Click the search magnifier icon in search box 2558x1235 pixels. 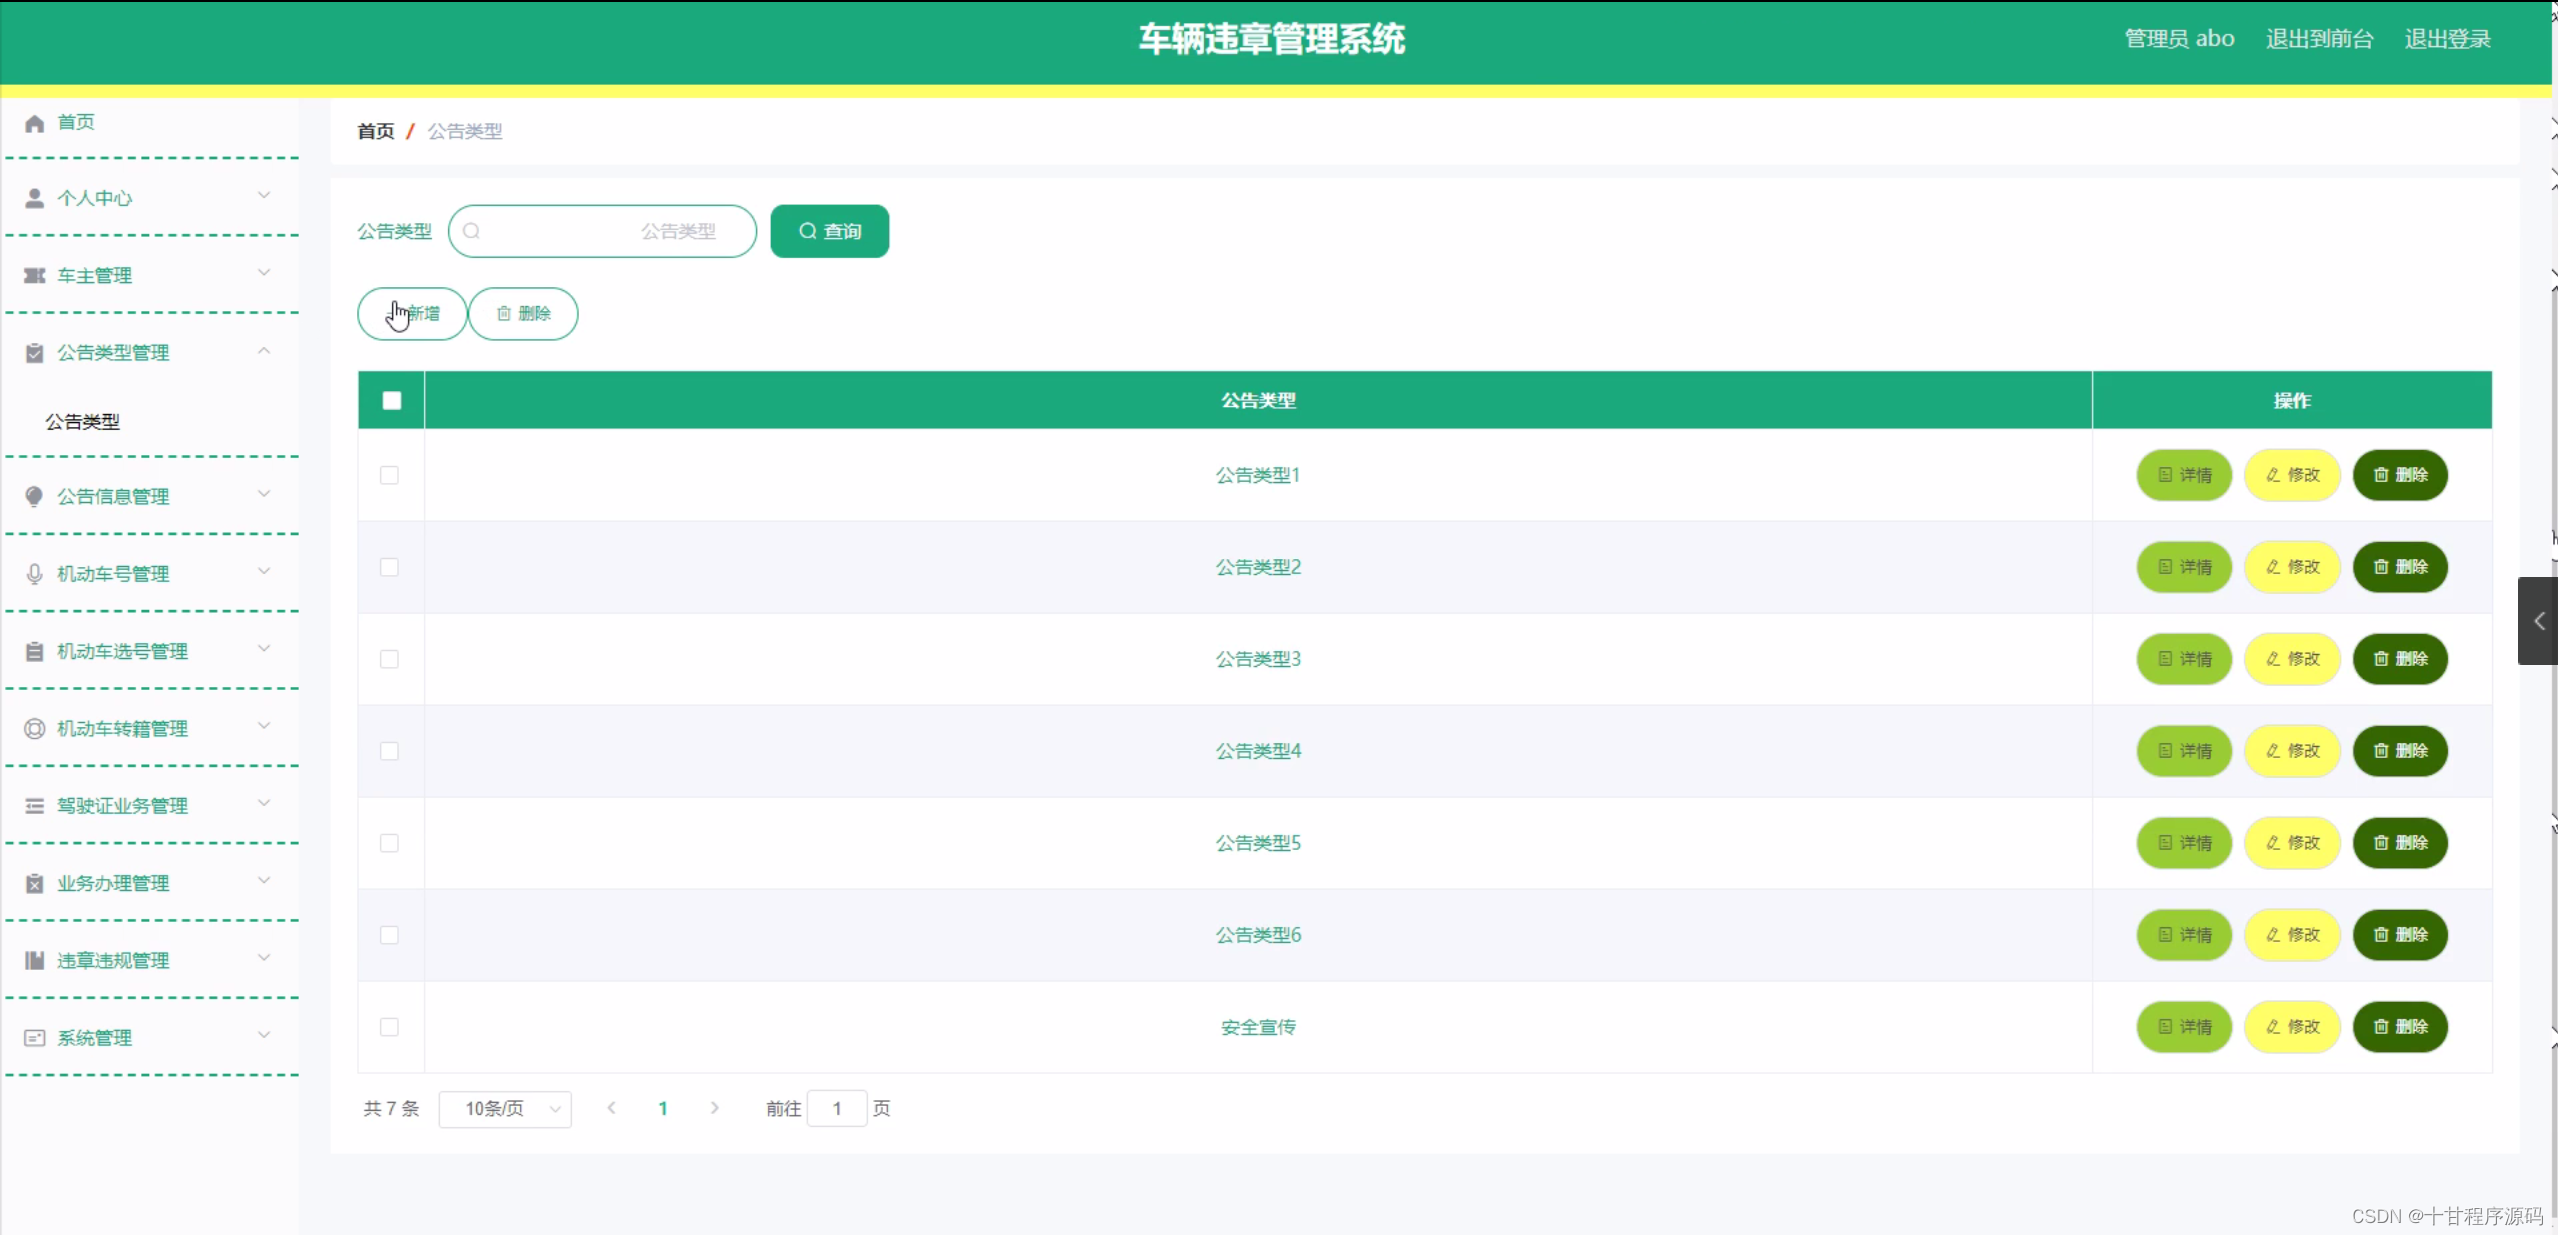(473, 230)
